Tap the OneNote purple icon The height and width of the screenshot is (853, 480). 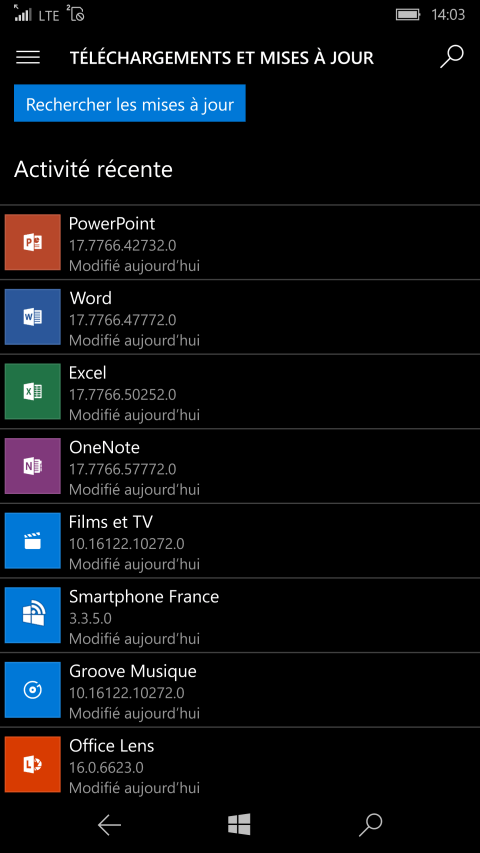[33, 466]
